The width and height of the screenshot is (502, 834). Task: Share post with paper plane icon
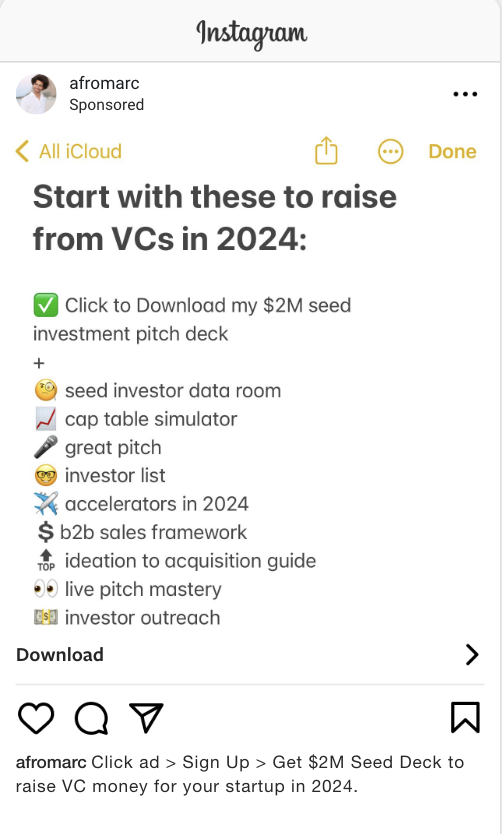[x=146, y=717]
